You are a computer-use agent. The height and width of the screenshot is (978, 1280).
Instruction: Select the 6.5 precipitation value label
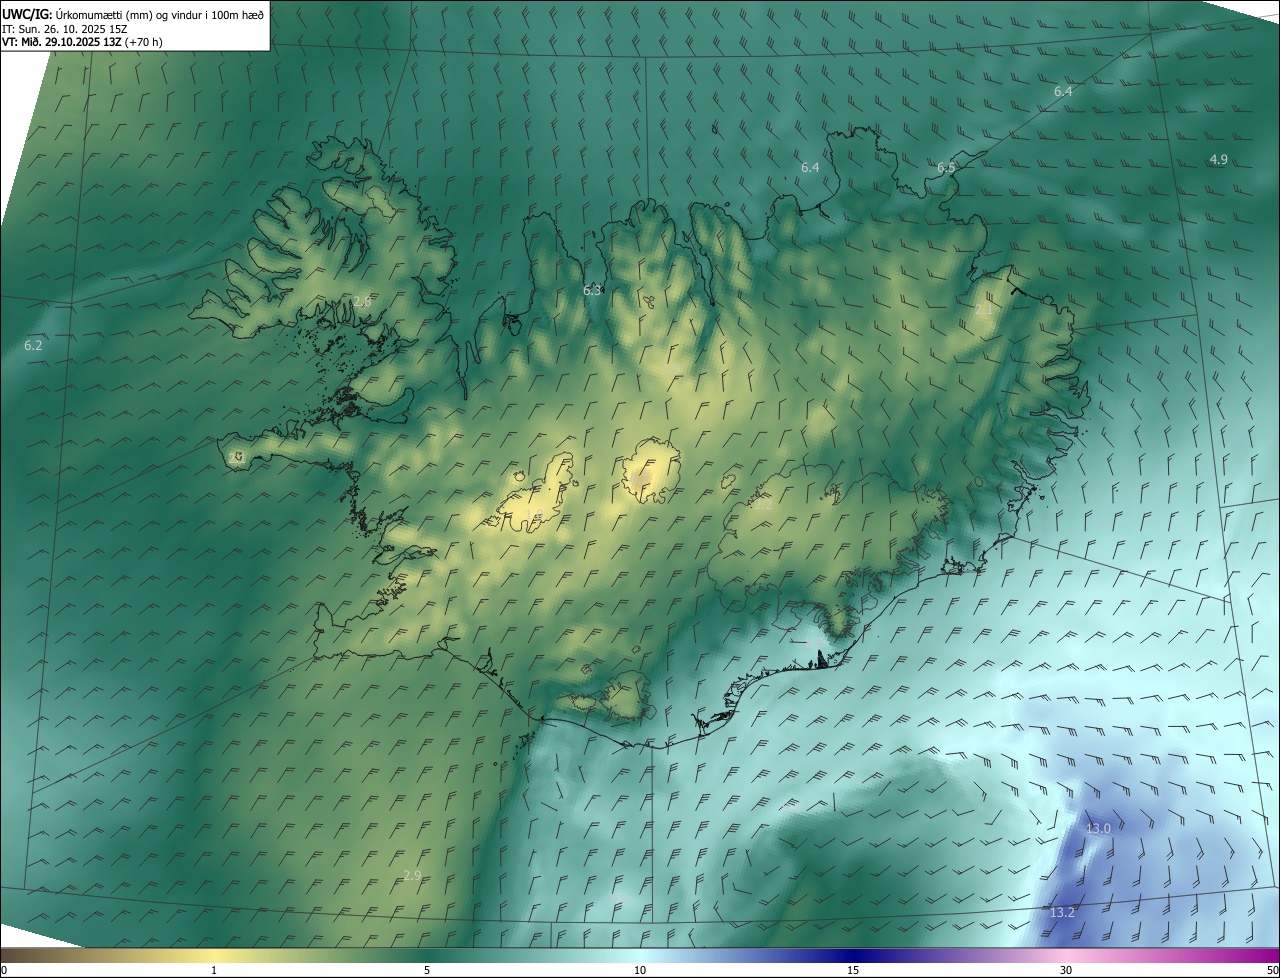[x=946, y=168]
